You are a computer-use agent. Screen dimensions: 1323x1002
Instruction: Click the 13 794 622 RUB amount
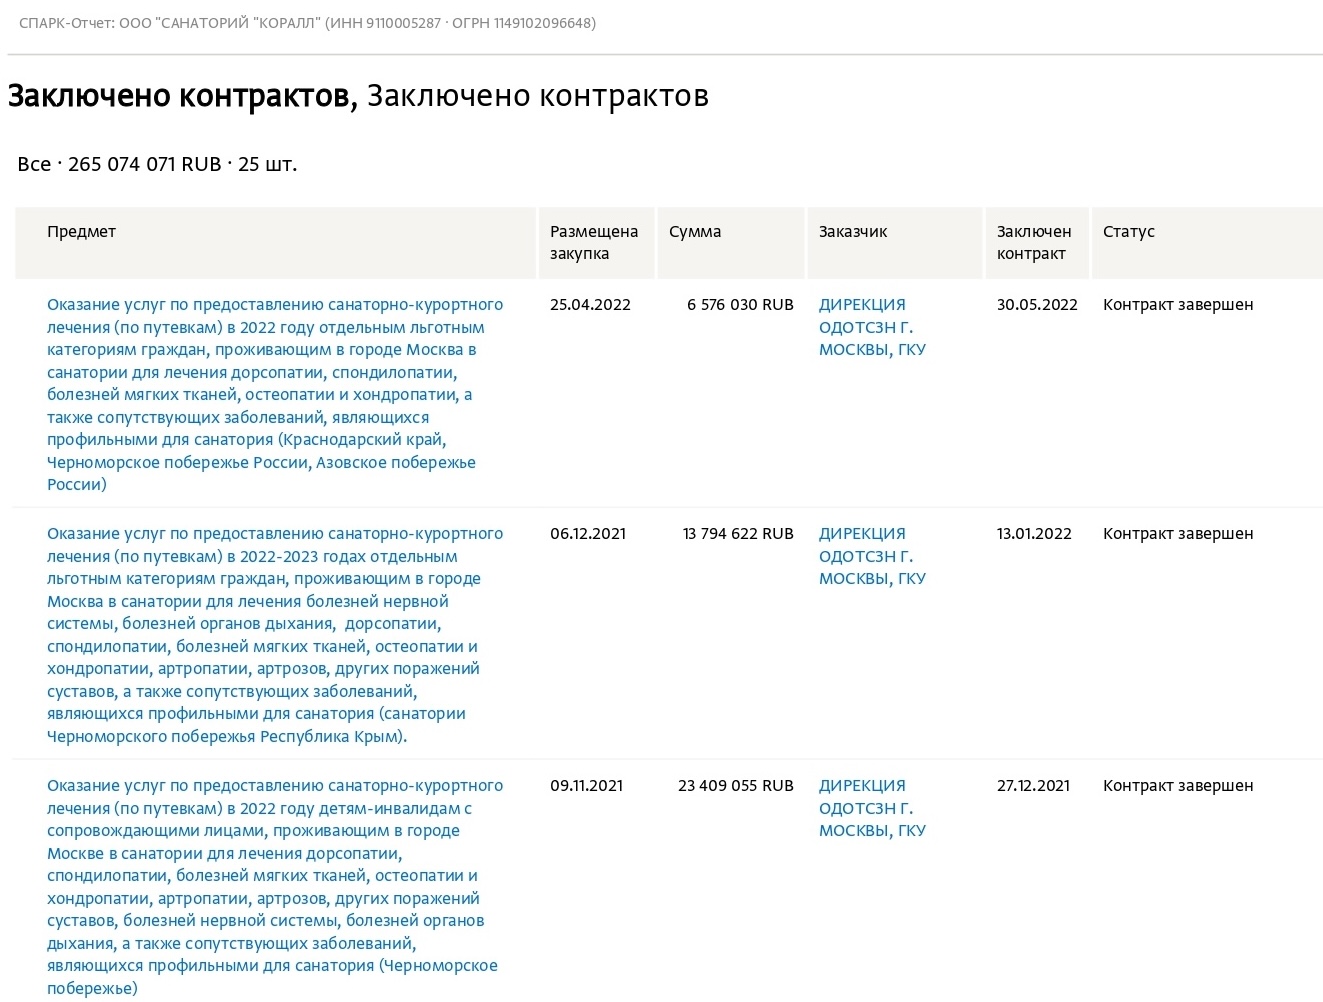[x=738, y=533]
